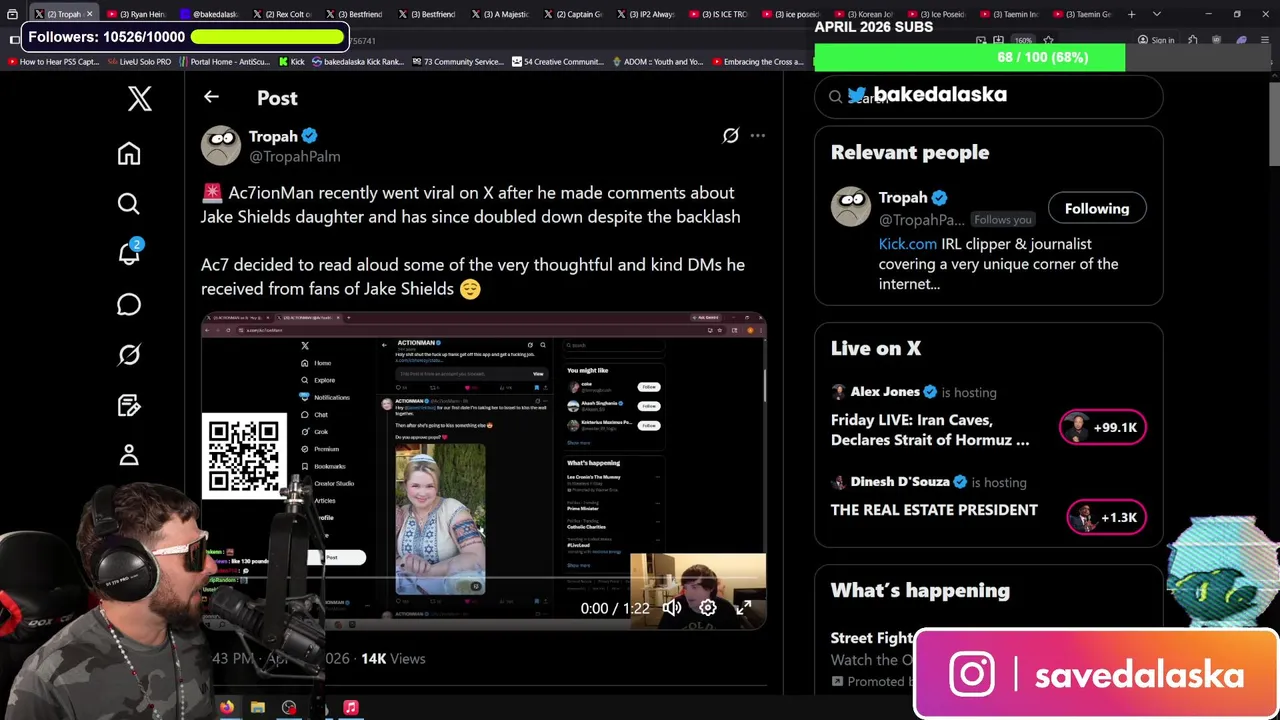The width and height of the screenshot is (1280, 720).
Task: Click the 14K Views count
Action: point(393,658)
